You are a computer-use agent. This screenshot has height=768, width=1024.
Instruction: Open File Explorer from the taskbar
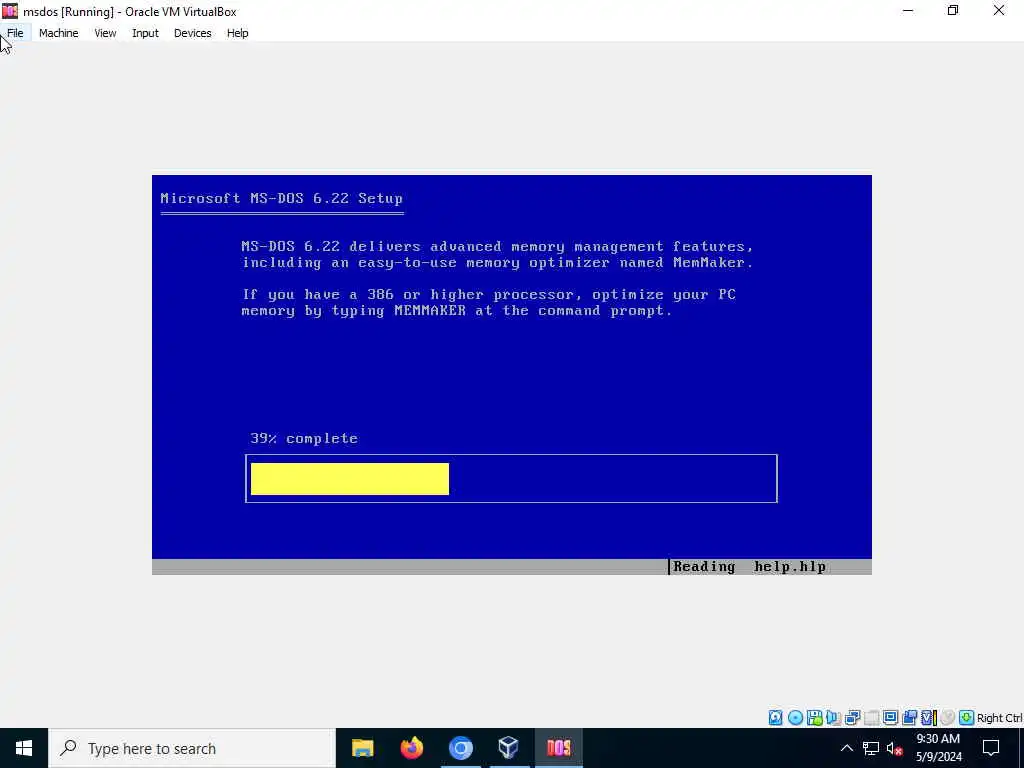pos(362,748)
